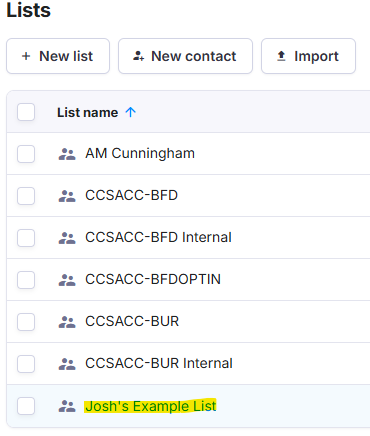This screenshot has height=436, width=370.
Task: Open the Import contacts button
Action: pyautogui.click(x=308, y=56)
